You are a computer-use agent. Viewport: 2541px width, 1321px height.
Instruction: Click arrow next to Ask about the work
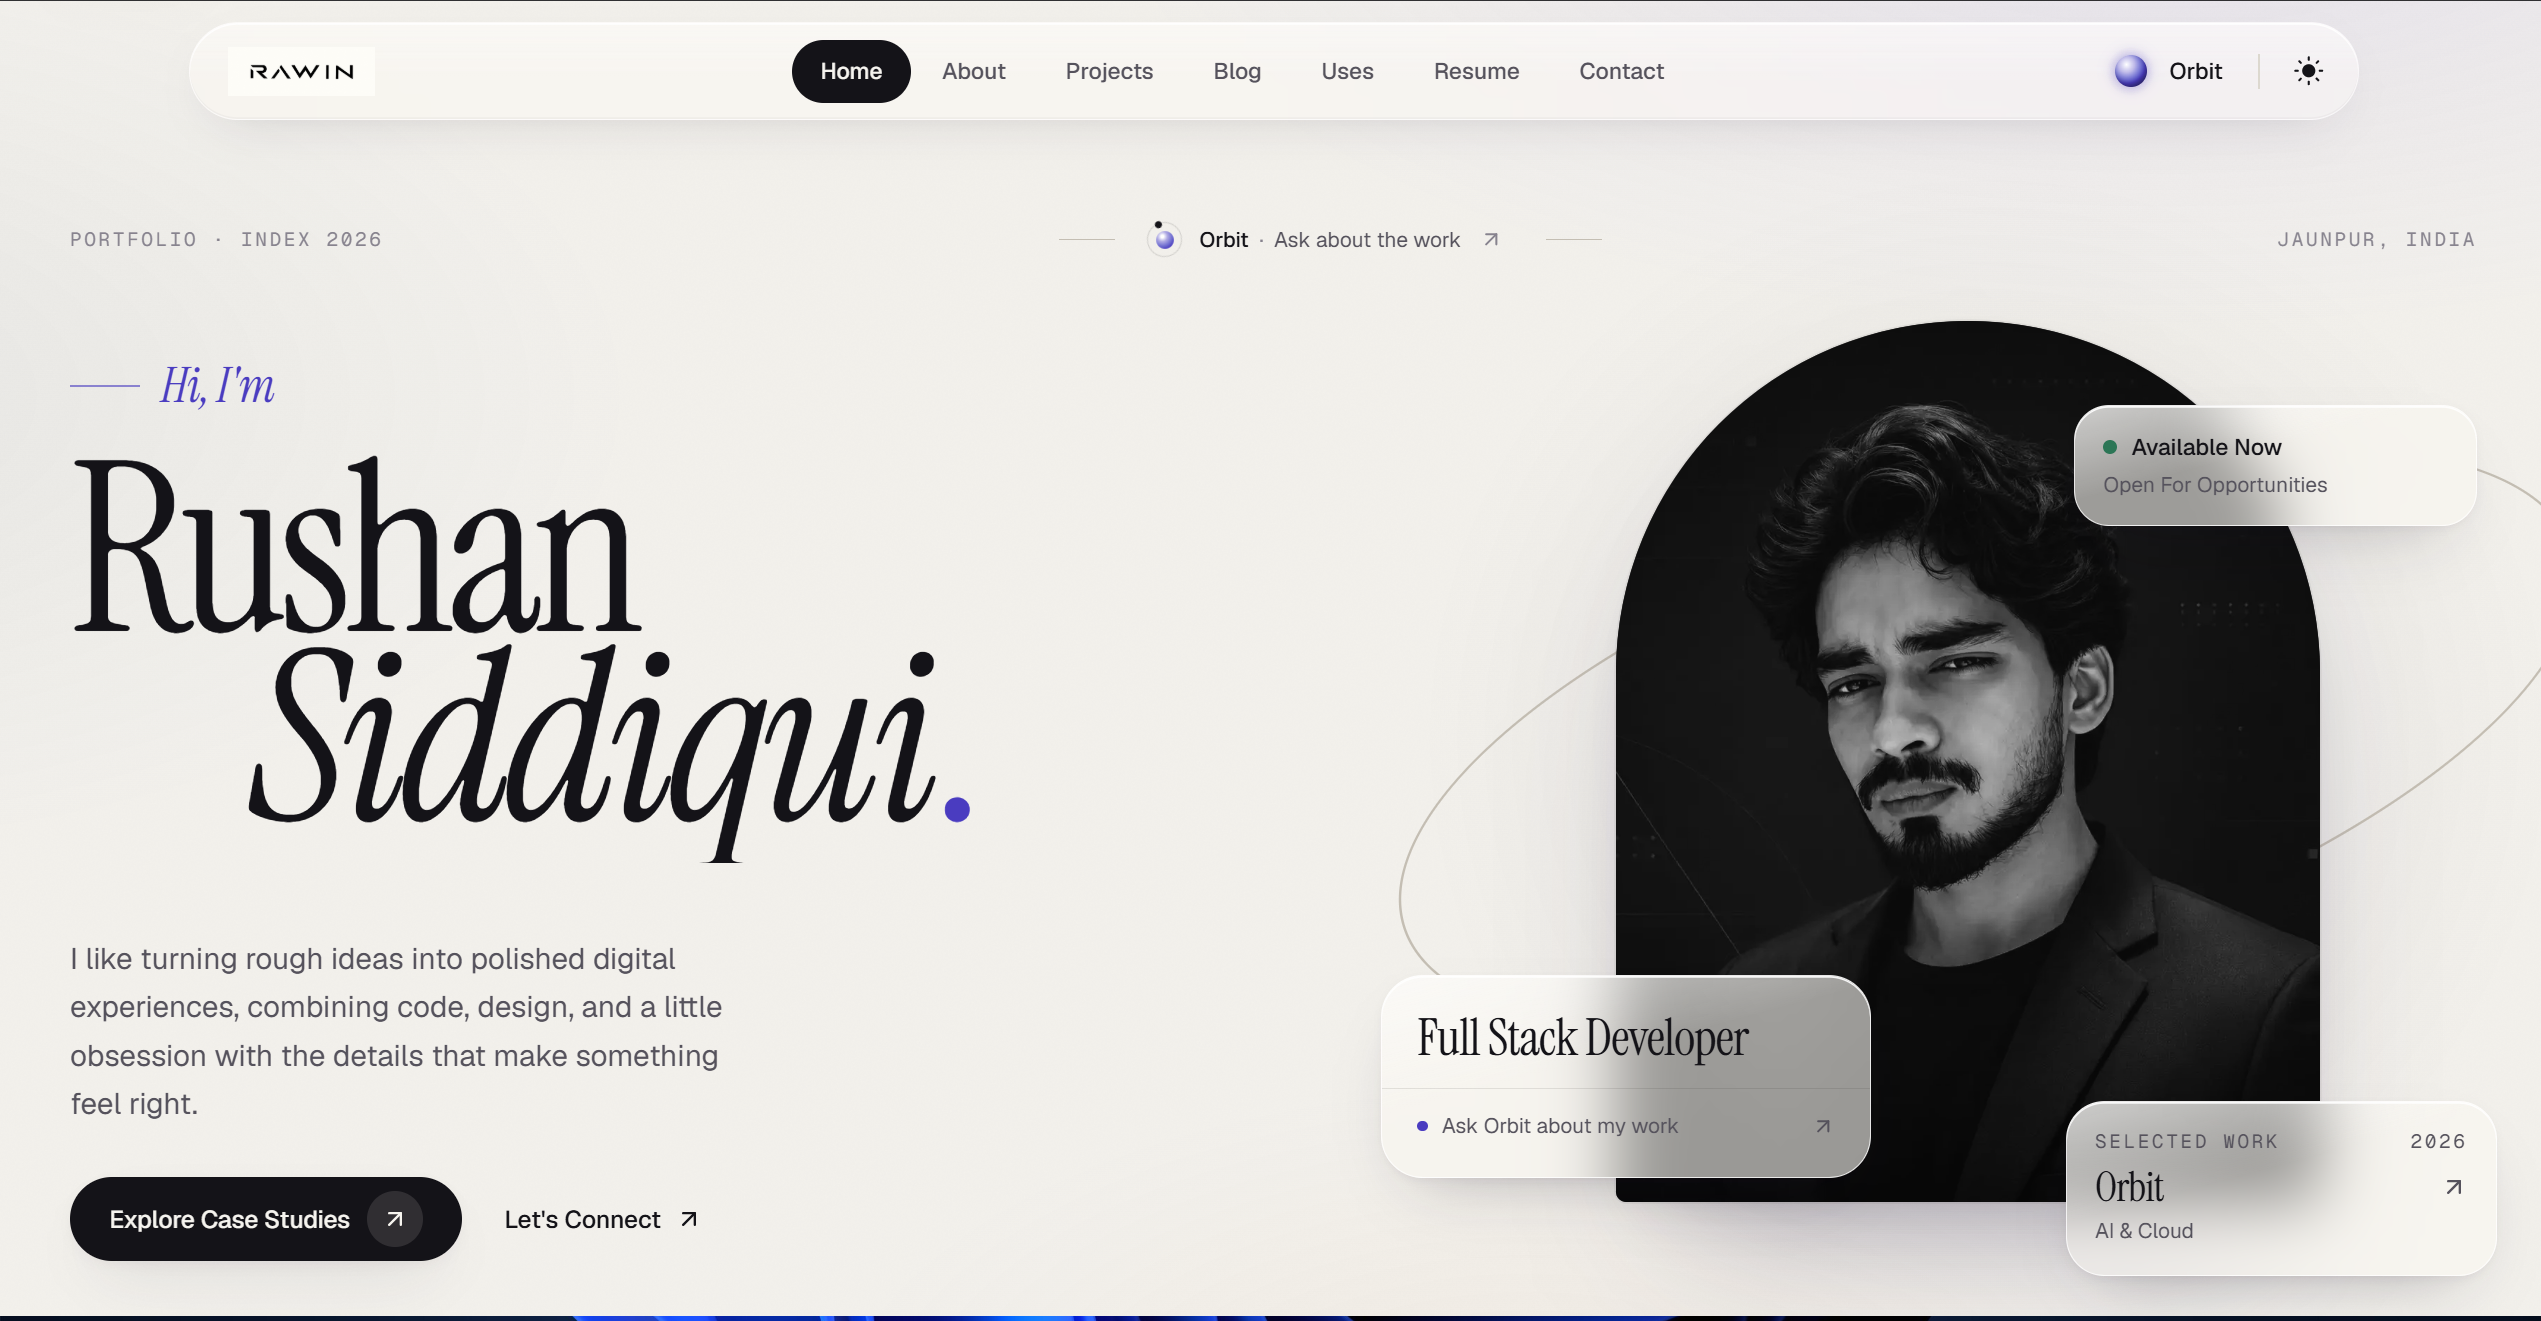coord(1491,239)
